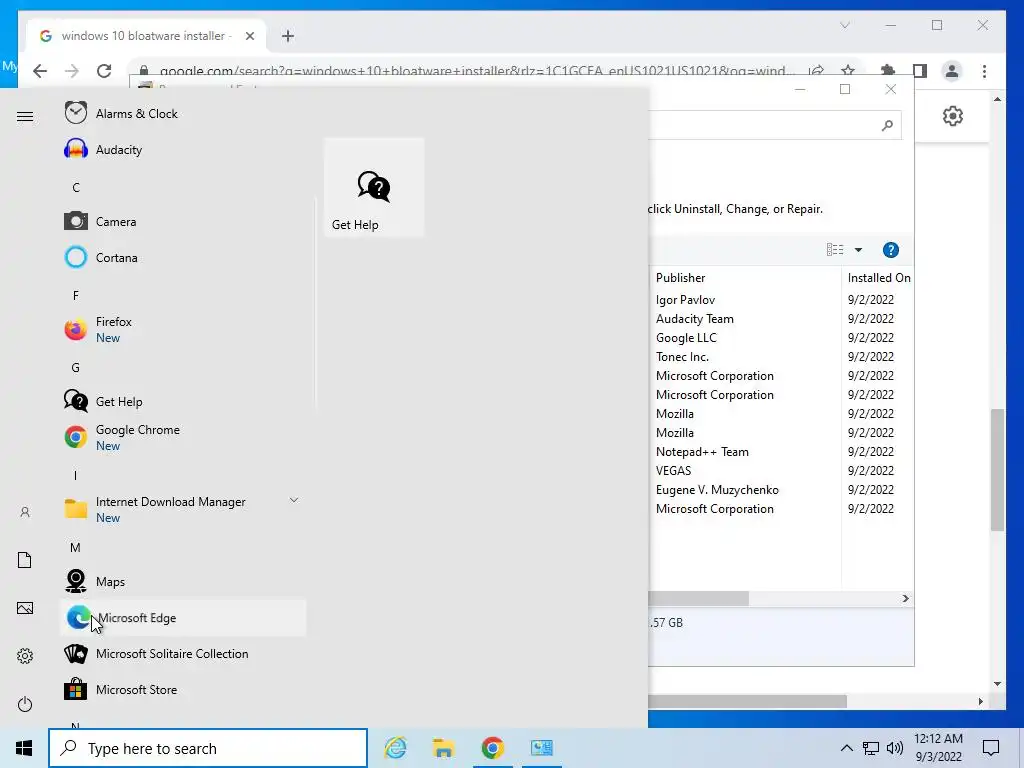The height and width of the screenshot is (768, 1024).
Task: Go back in Chrome
Action: click(40, 71)
